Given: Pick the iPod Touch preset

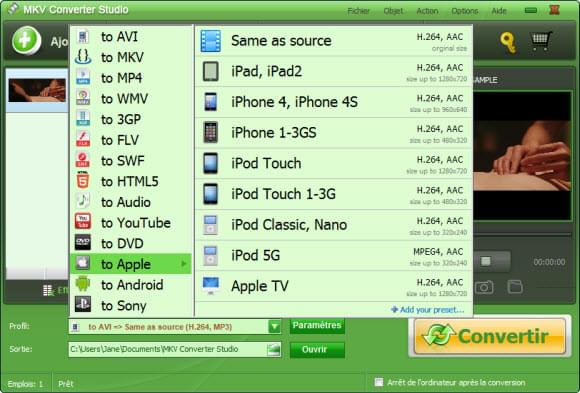Looking at the screenshot, I should pos(334,164).
